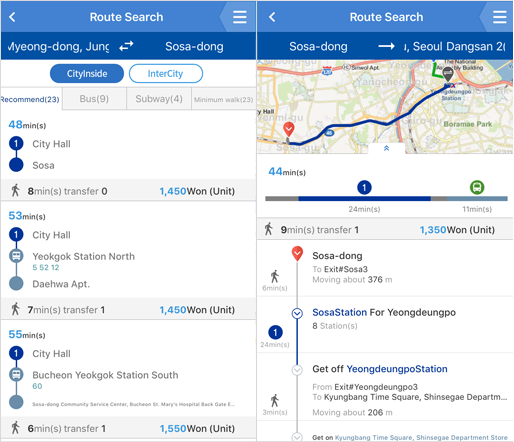The height and width of the screenshot is (442, 514).
Task: Tap subway line 1 icon above progress bar
Action: click(x=364, y=187)
